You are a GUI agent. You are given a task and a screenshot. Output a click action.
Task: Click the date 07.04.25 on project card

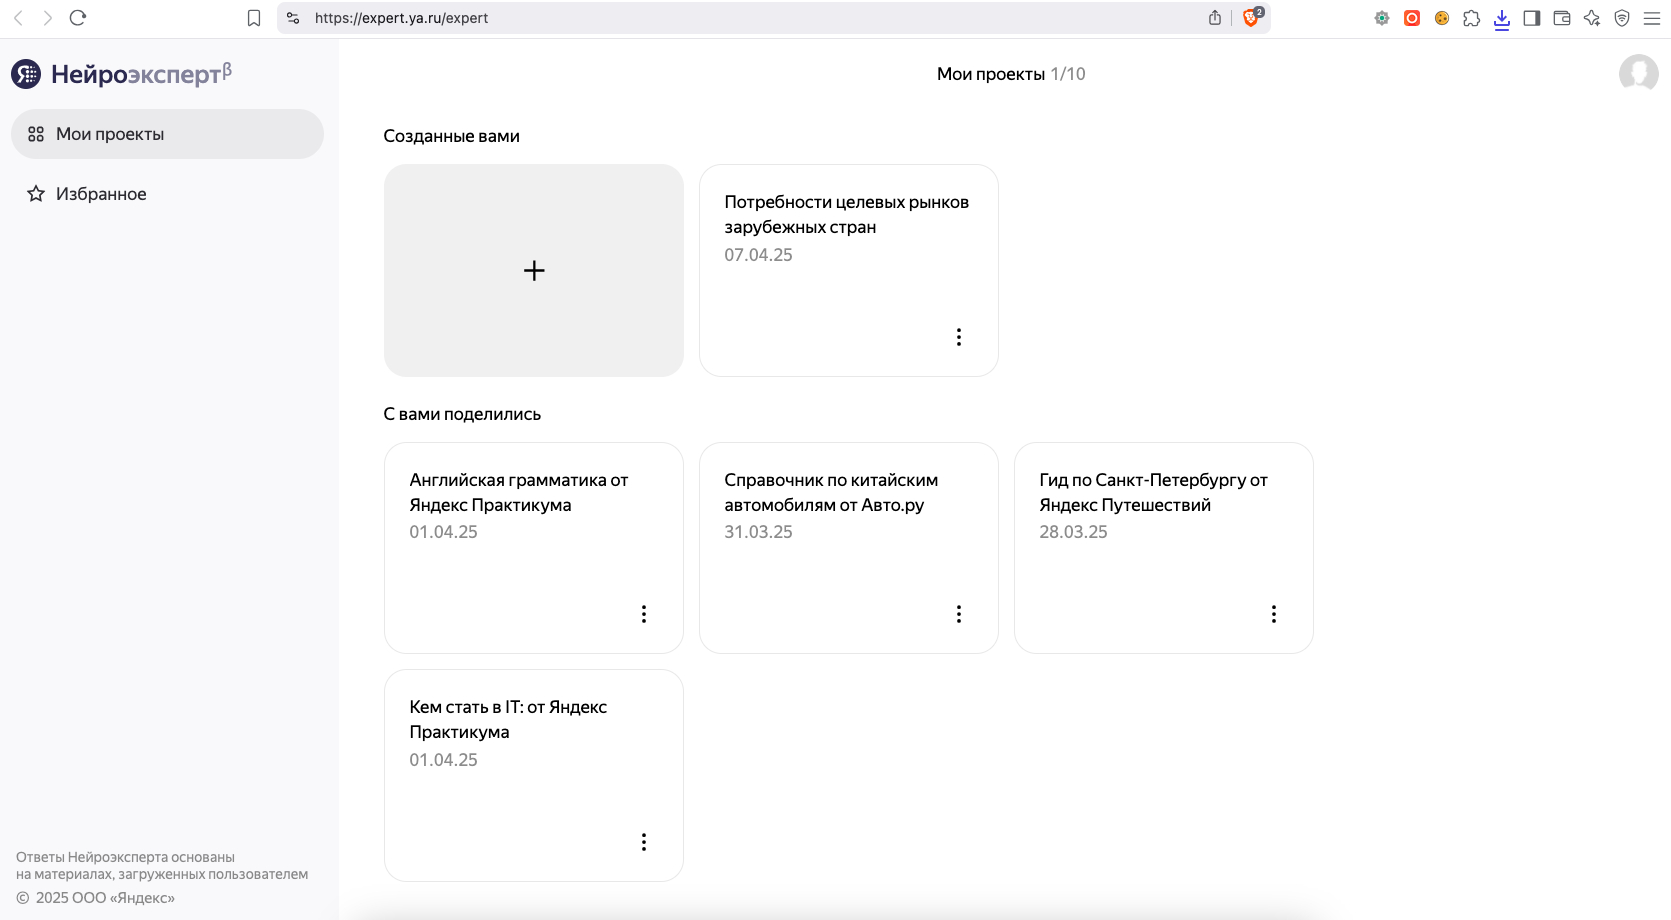(758, 255)
